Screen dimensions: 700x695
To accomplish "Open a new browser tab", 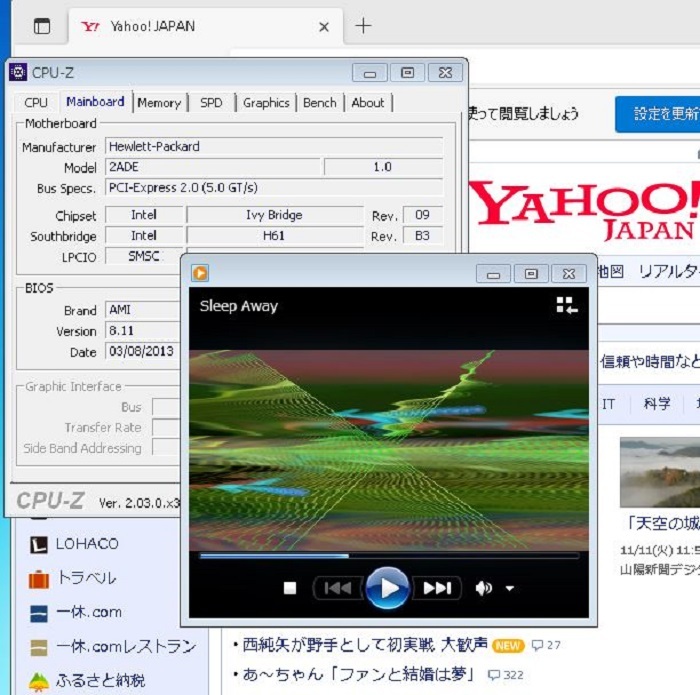I will (x=363, y=26).
